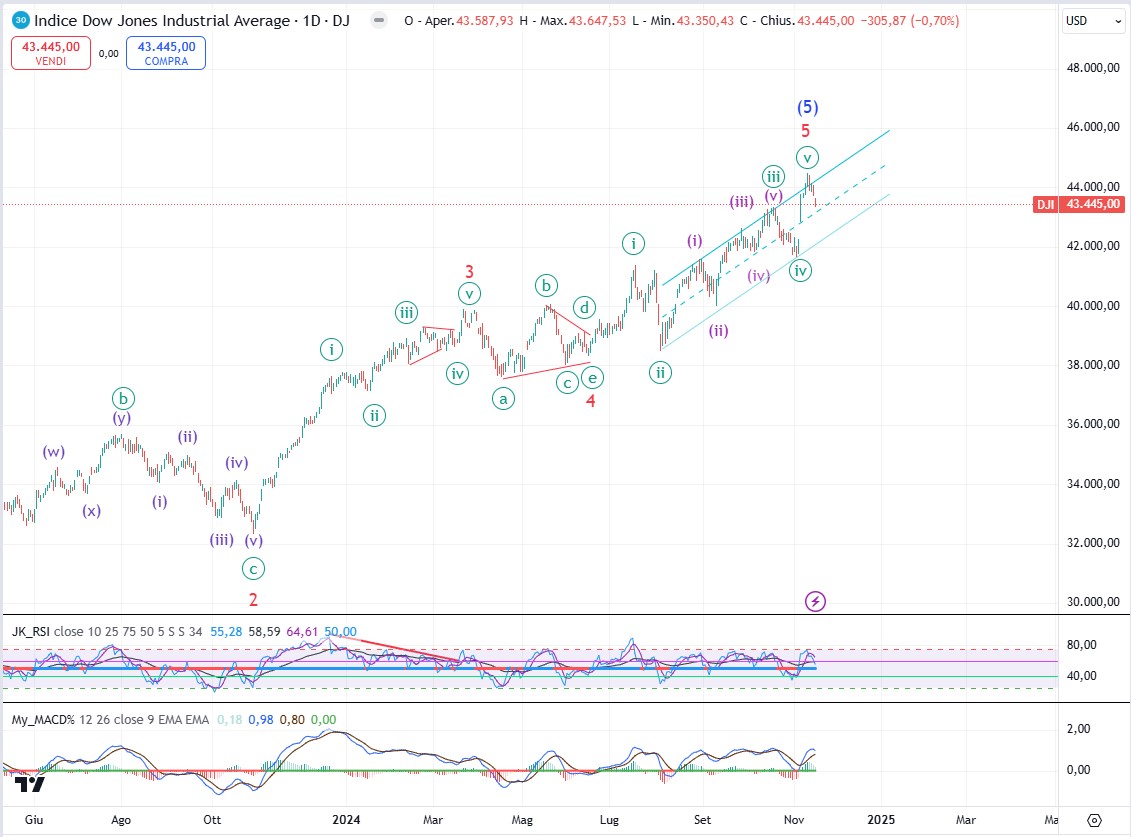This screenshot has width=1131, height=837.
Task: Click the Set time axis label
Action: coord(703,820)
